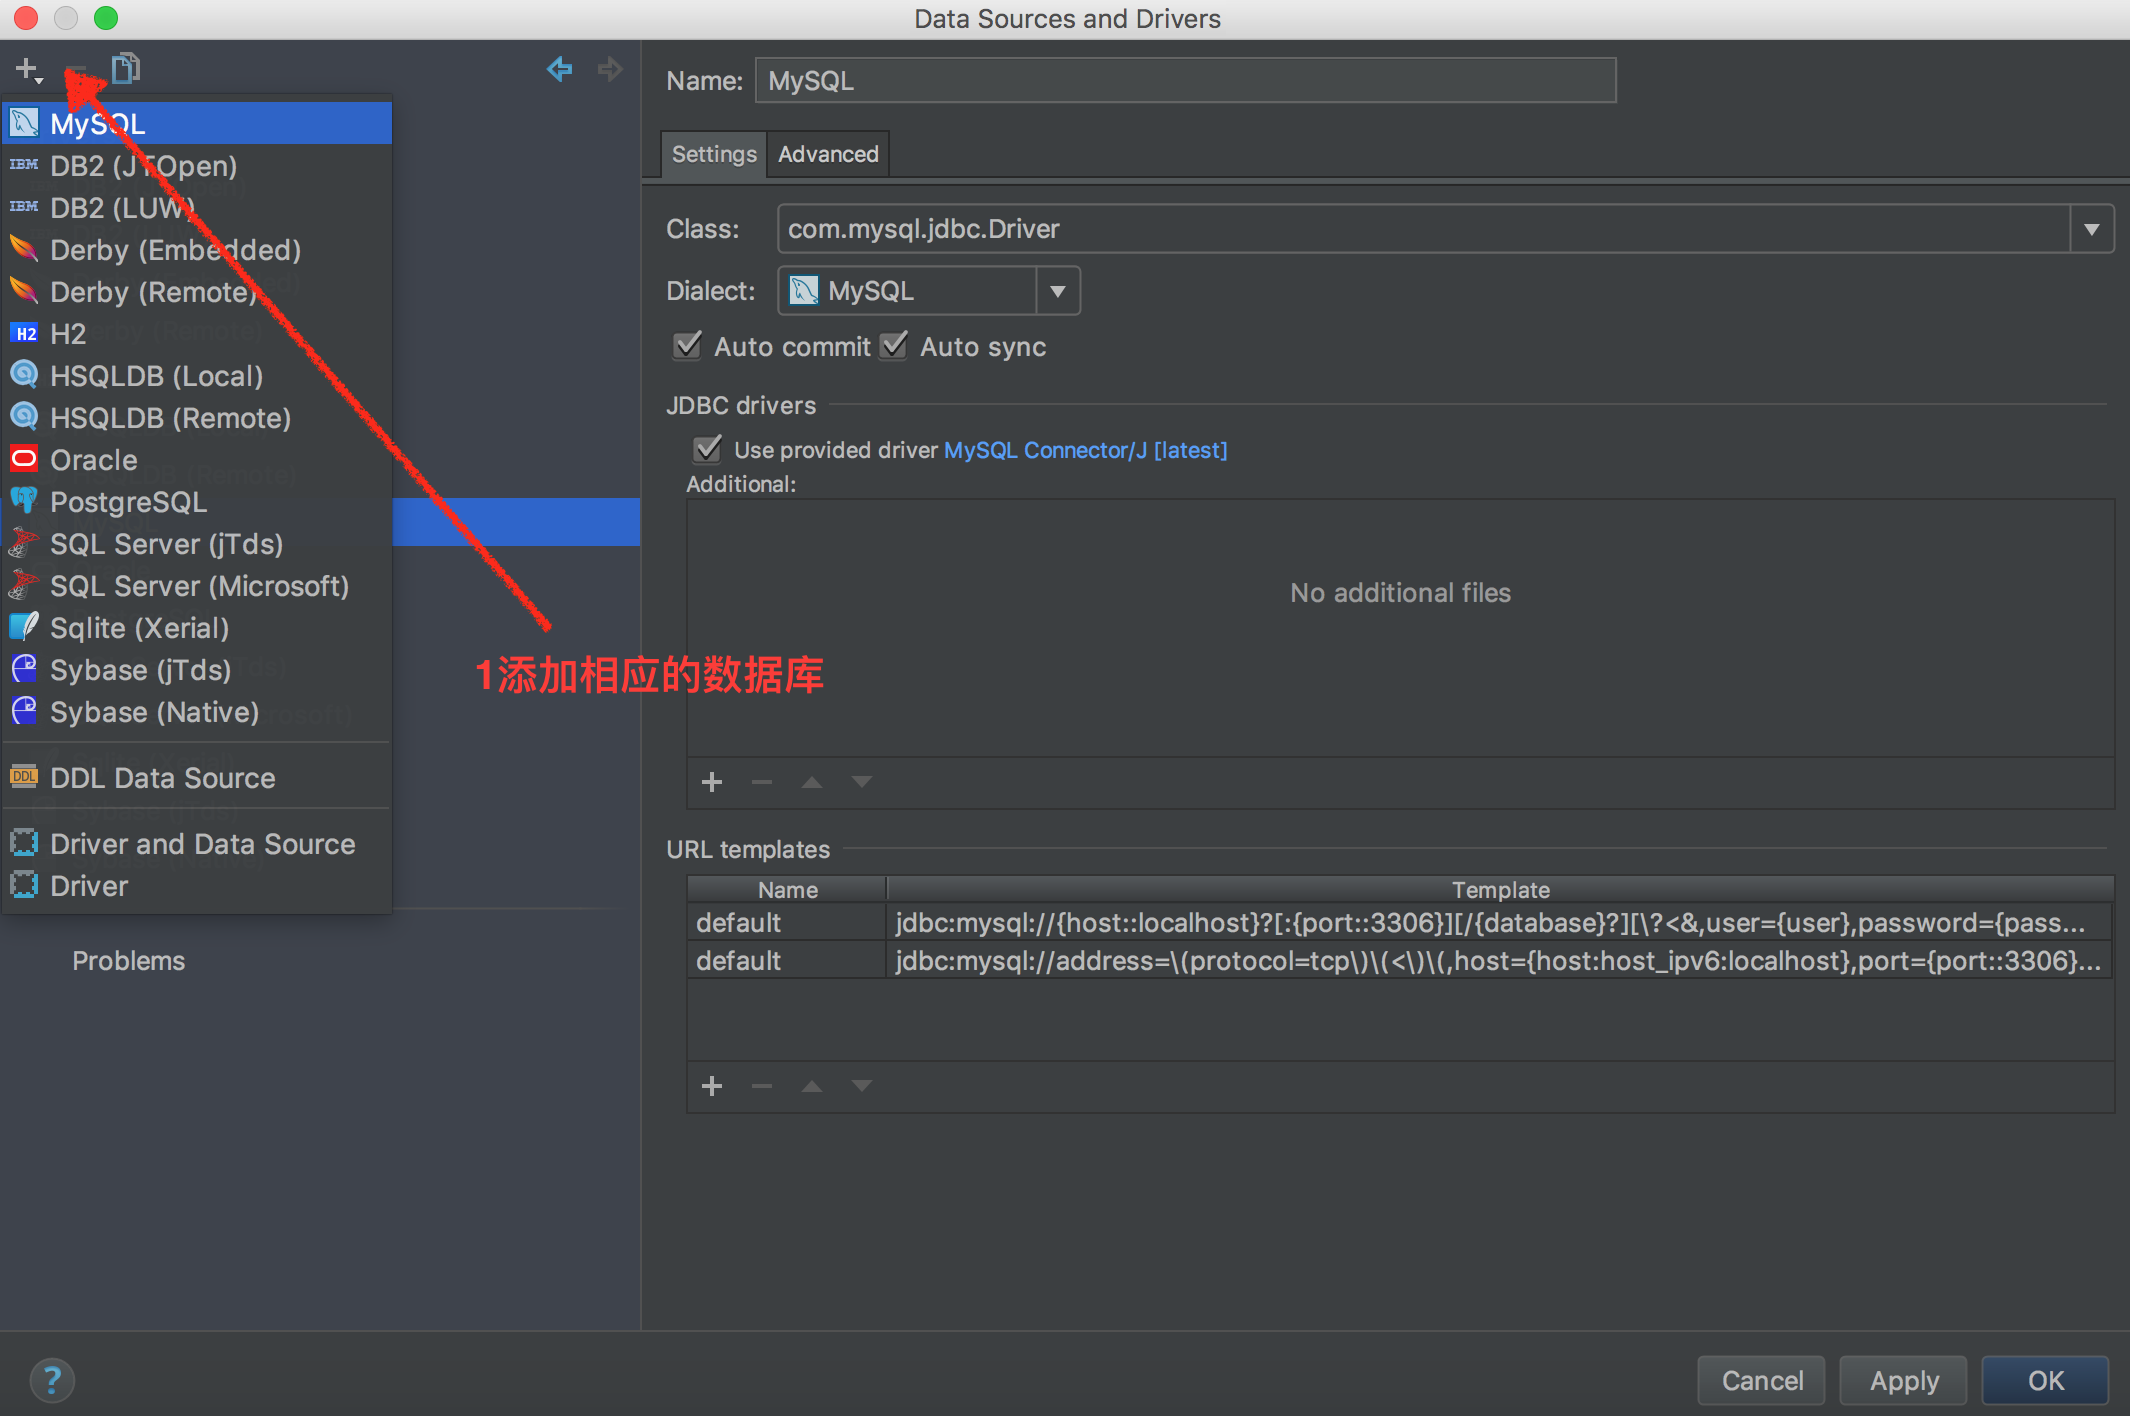The width and height of the screenshot is (2130, 1416).
Task: Click the Template column header
Action: (x=1500, y=889)
